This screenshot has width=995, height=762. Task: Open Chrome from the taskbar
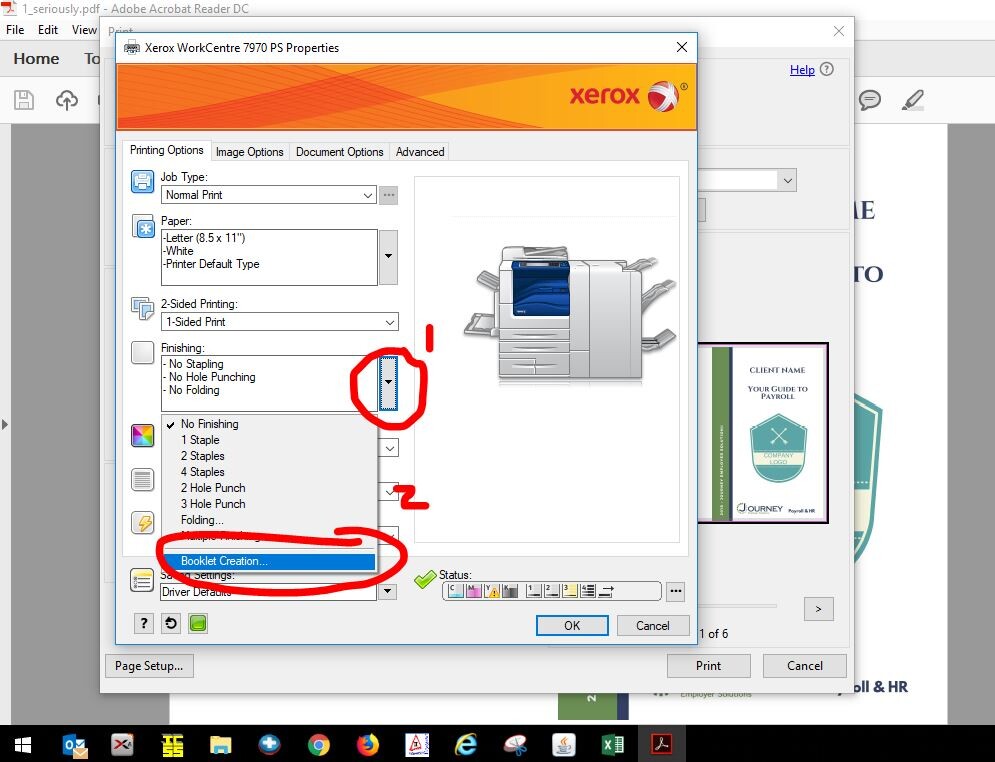point(319,744)
